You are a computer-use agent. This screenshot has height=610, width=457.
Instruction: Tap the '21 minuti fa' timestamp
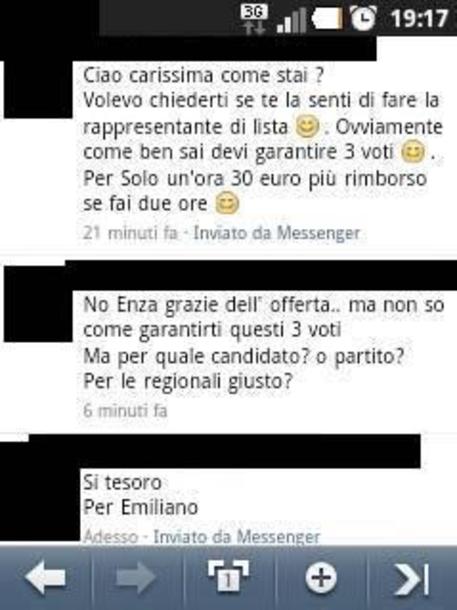pos(130,233)
